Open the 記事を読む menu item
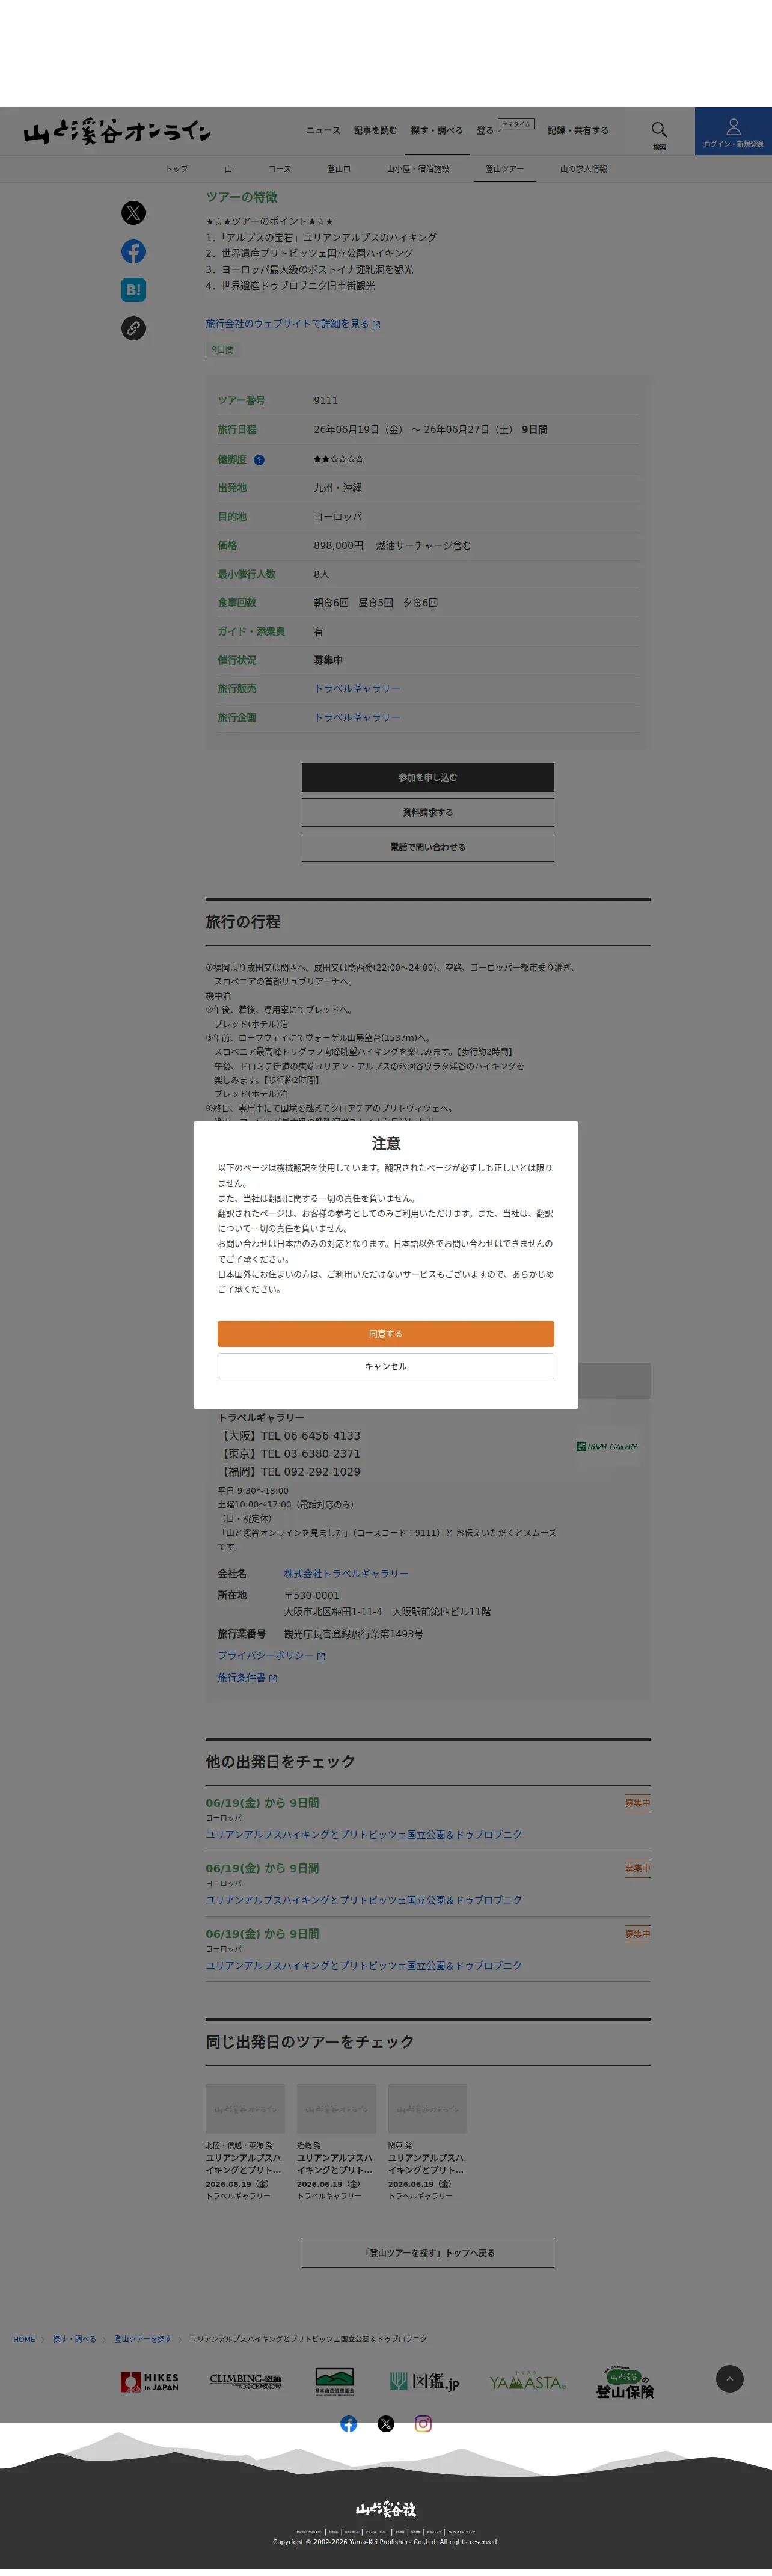772x2576 pixels. pyautogui.click(x=375, y=130)
